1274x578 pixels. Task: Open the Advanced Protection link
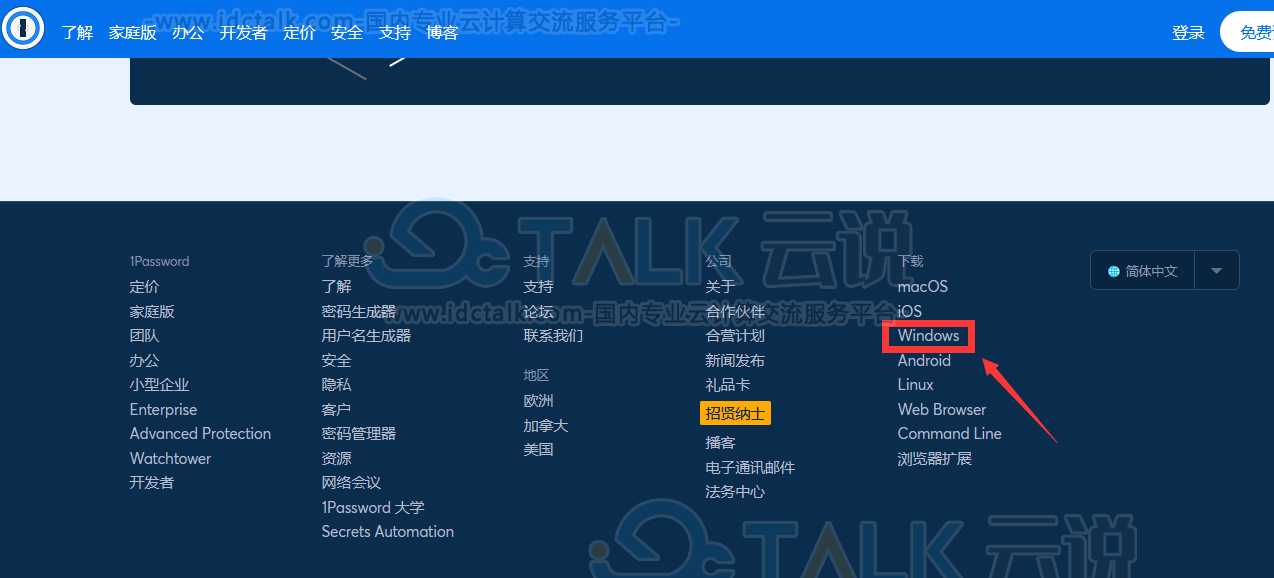pyautogui.click(x=200, y=434)
